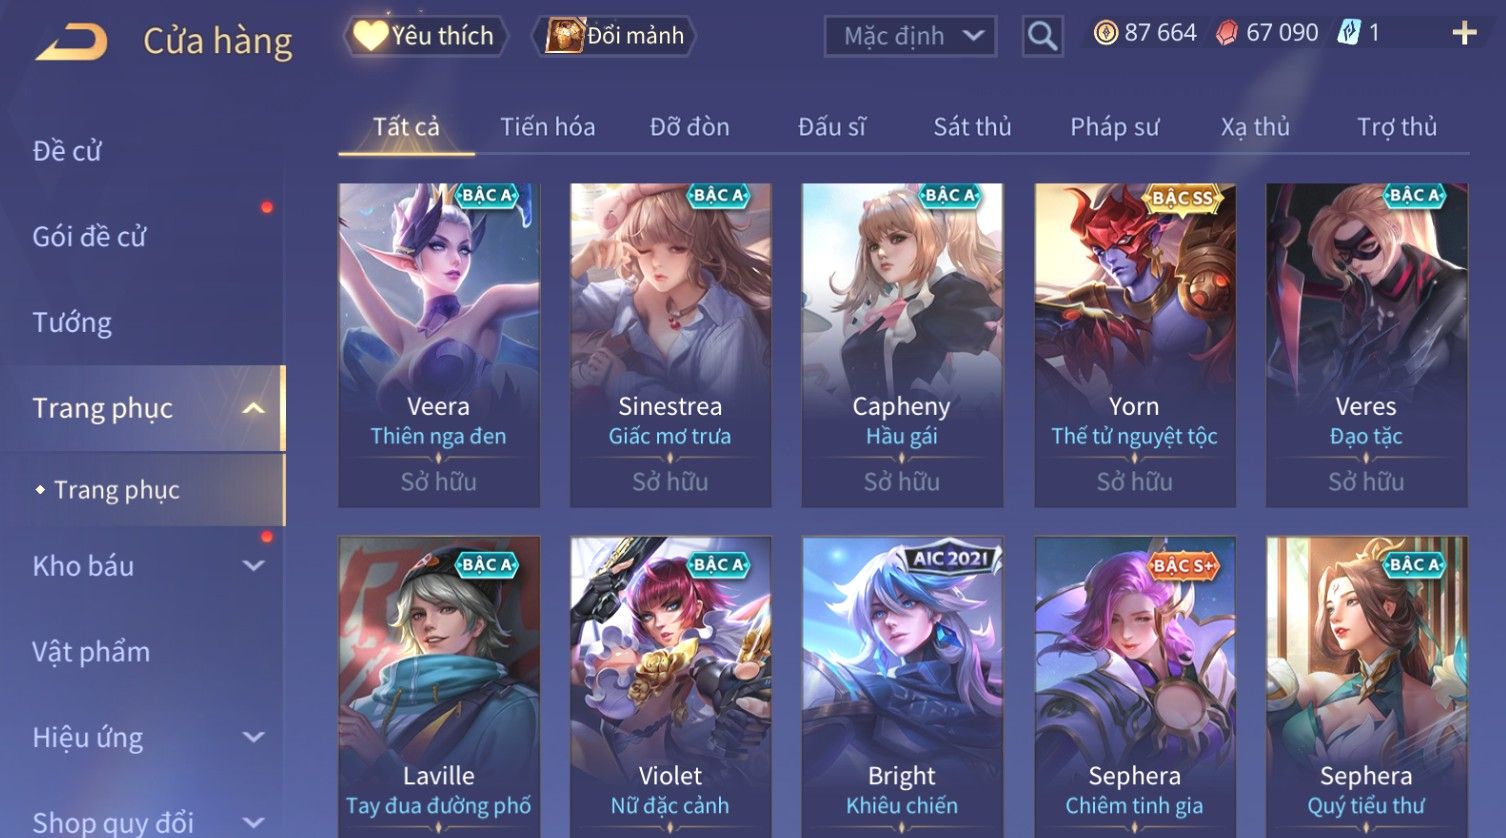Go to Gói đề cử
The image size is (1506, 838).
coord(89,237)
